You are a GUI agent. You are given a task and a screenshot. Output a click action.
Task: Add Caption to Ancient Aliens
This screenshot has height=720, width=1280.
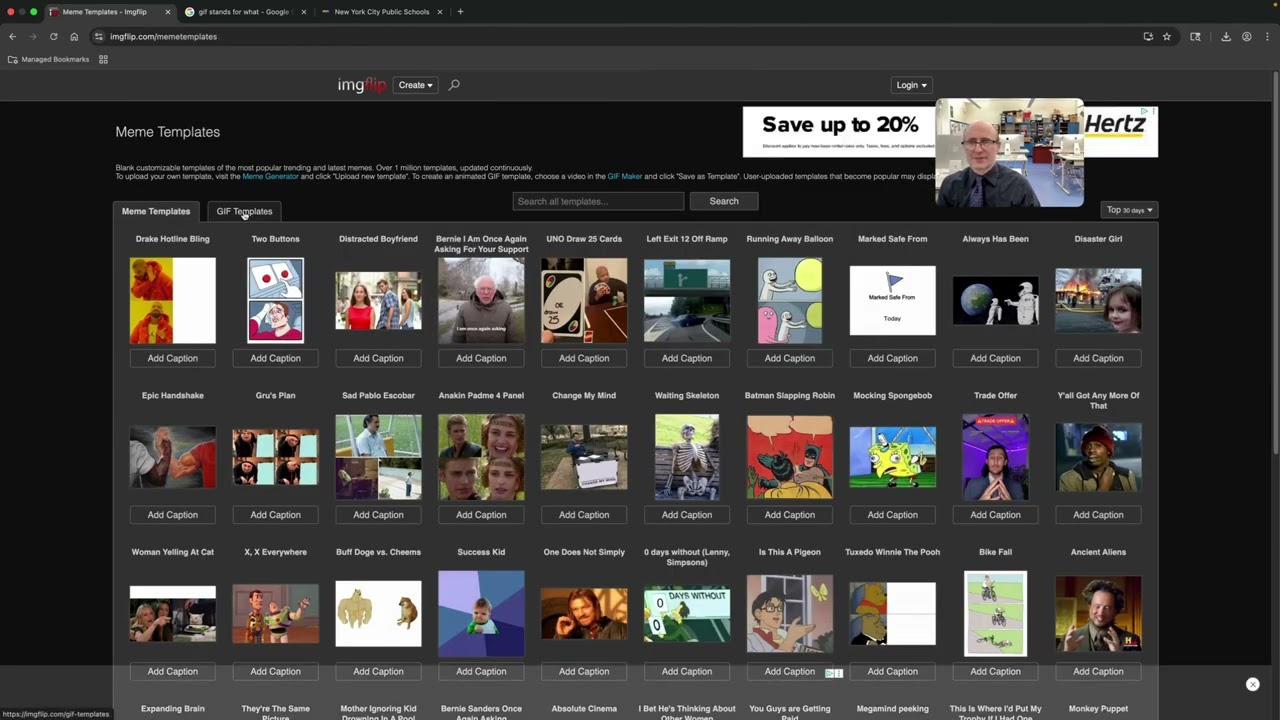pyautogui.click(x=1098, y=672)
